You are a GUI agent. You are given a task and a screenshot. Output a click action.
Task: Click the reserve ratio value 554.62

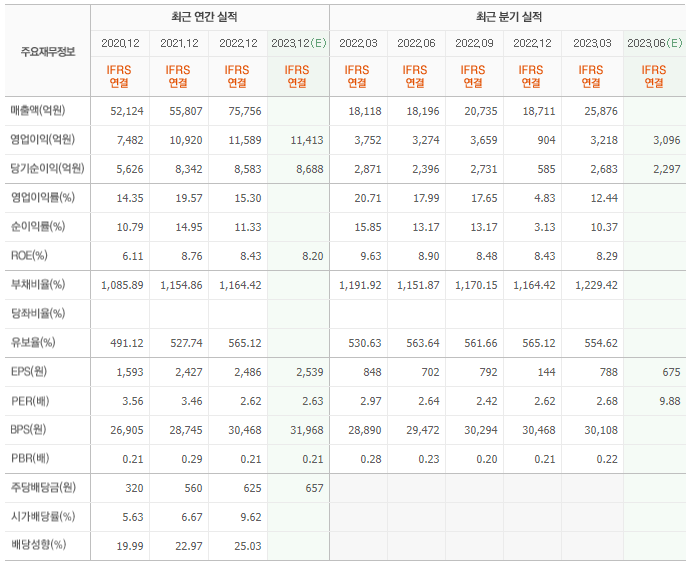click(x=601, y=343)
